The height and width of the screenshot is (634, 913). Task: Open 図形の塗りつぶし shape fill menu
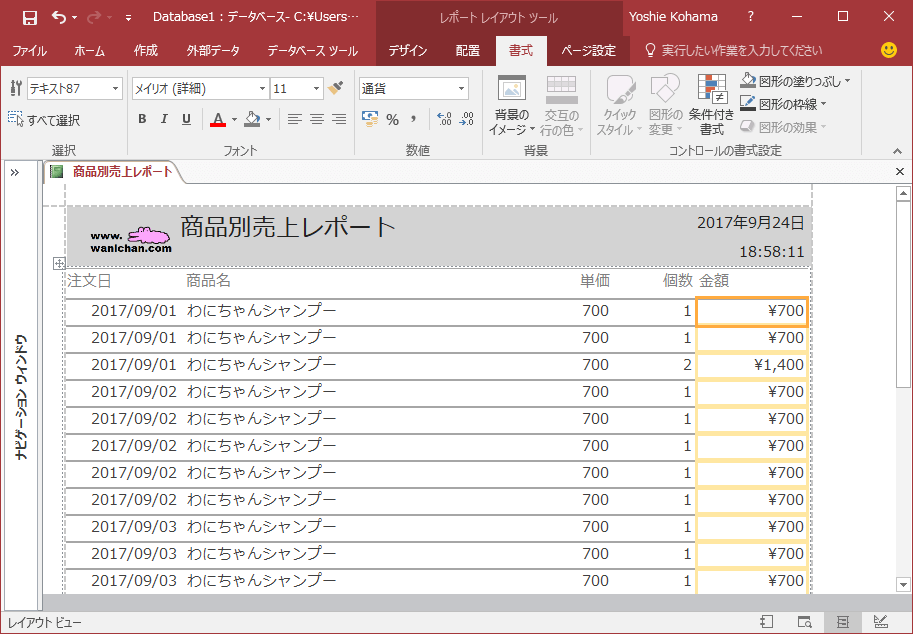click(795, 81)
